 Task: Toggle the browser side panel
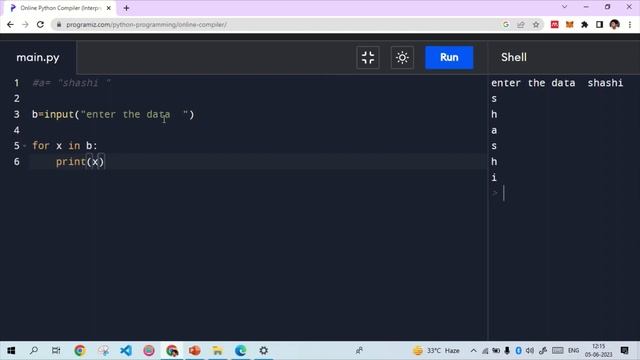click(600, 24)
